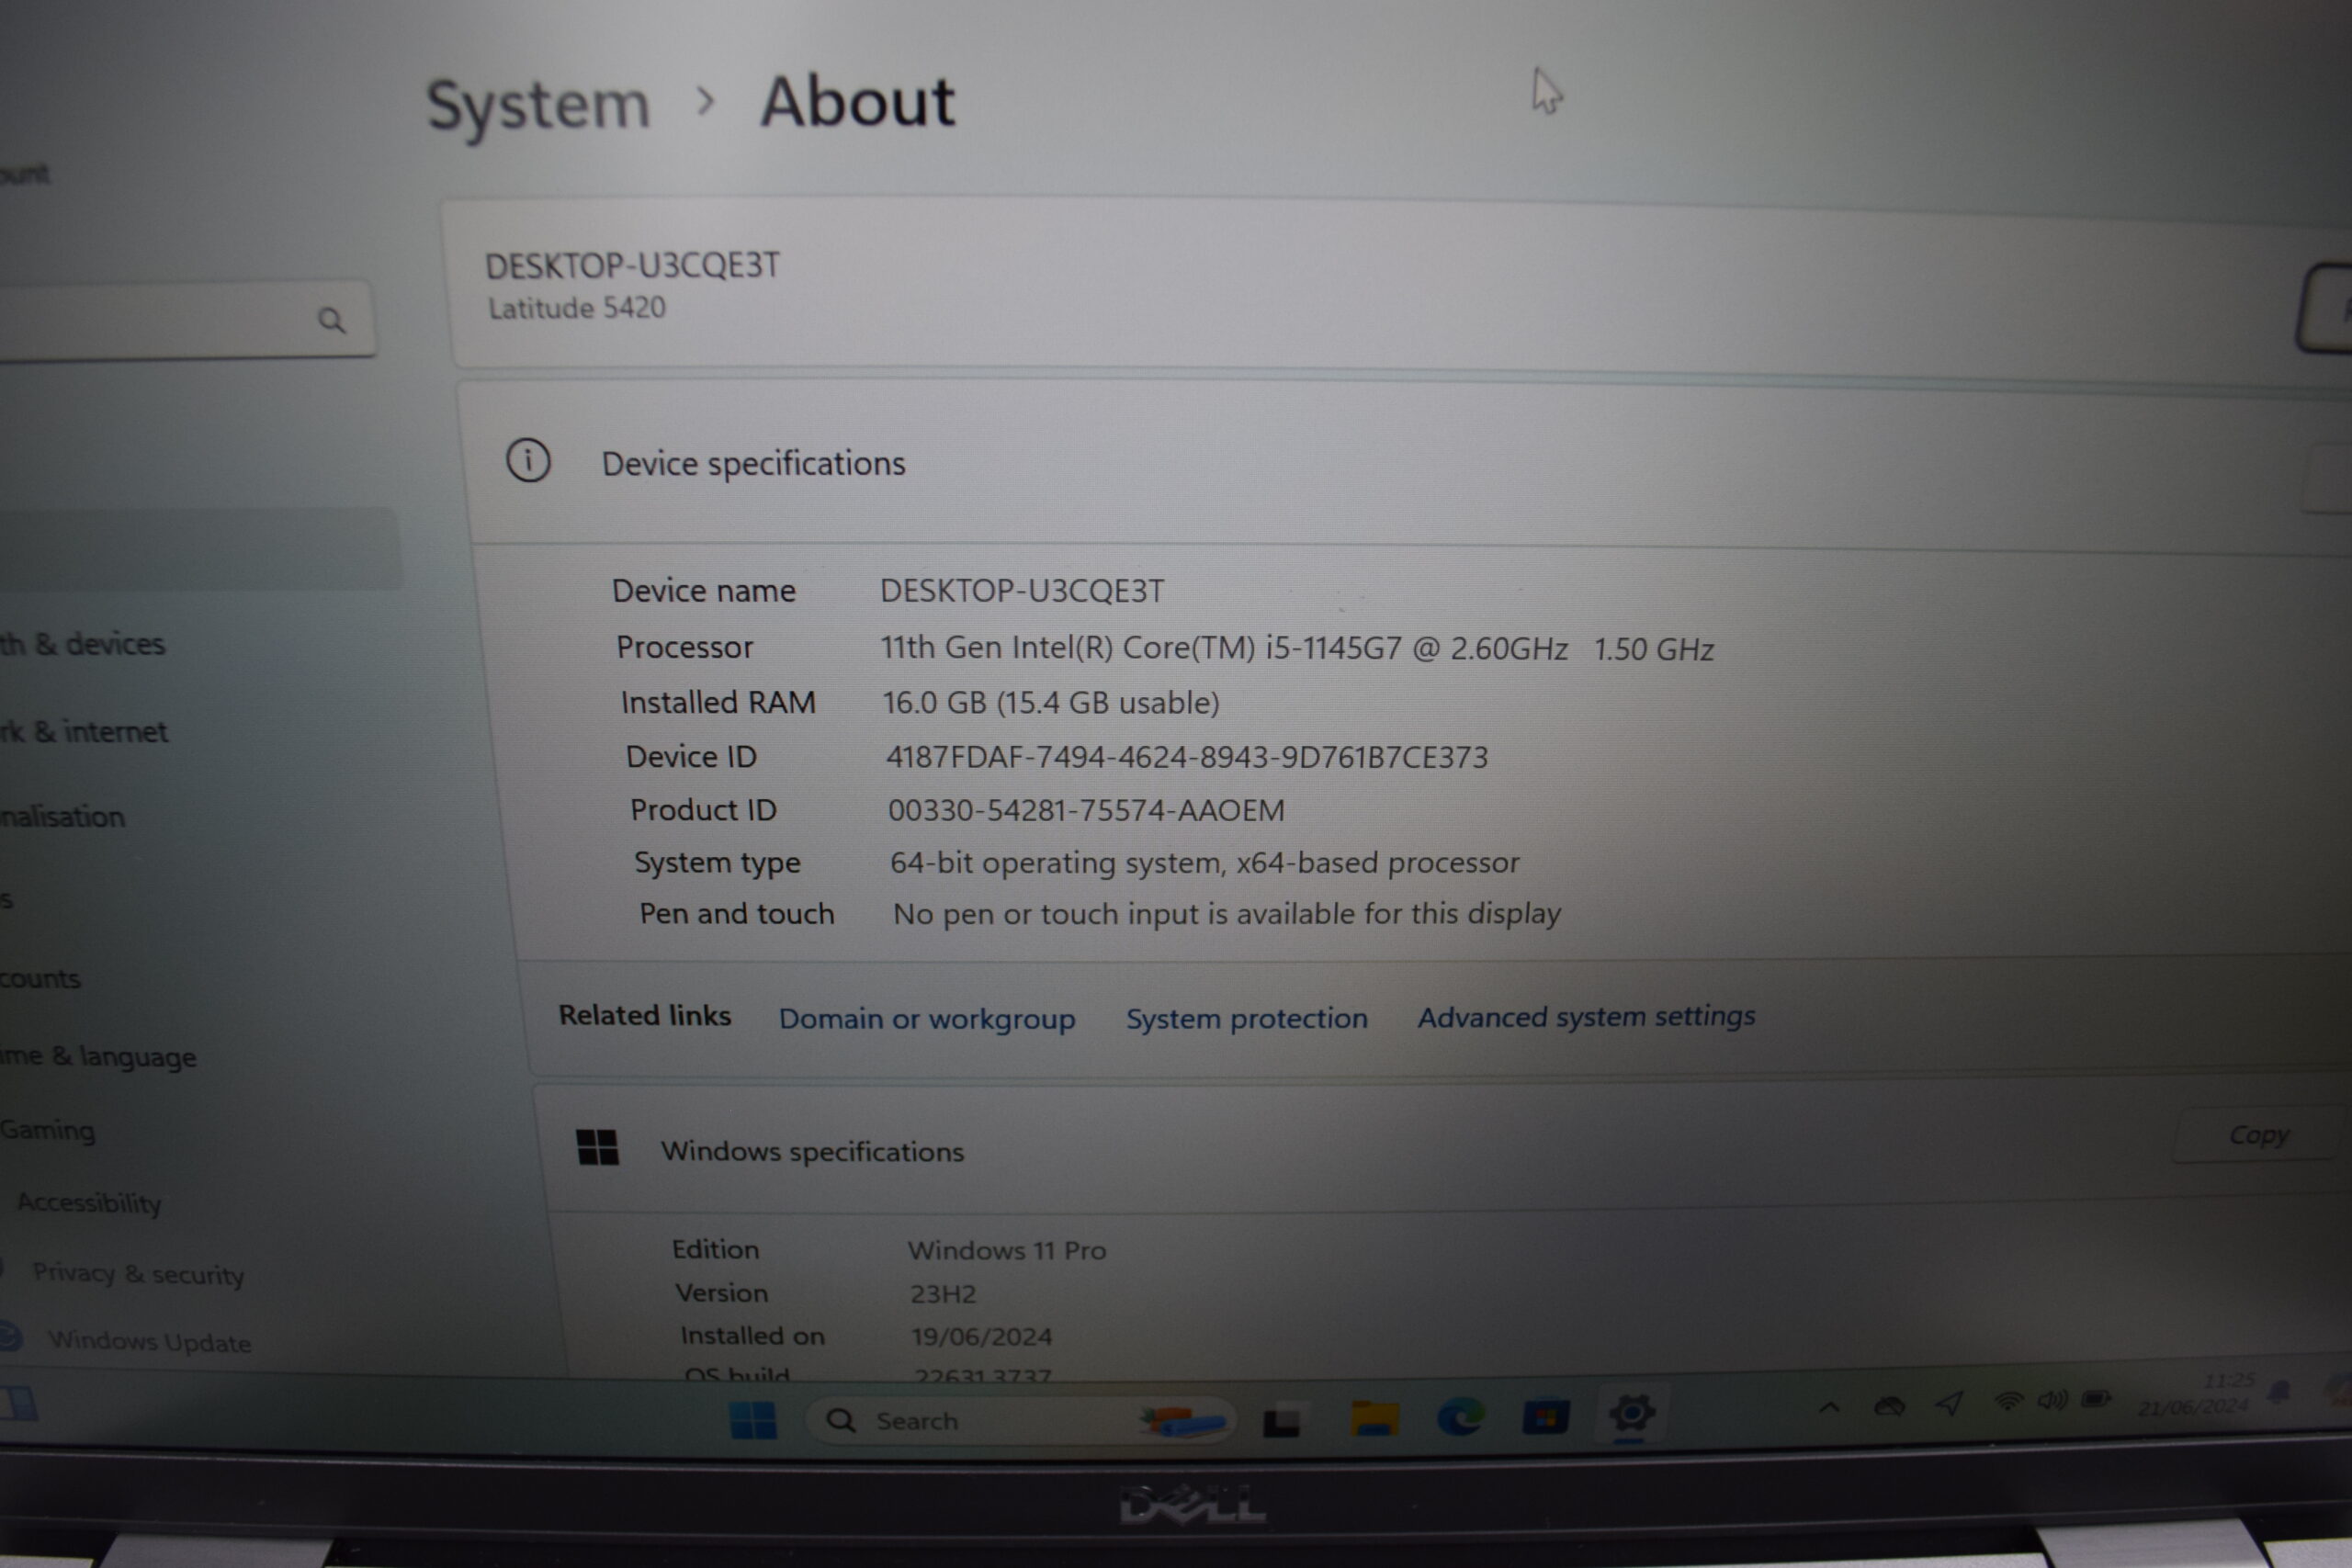Open Time & language settings
This screenshot has height=1568, width=2352.
pos(98,1057)
